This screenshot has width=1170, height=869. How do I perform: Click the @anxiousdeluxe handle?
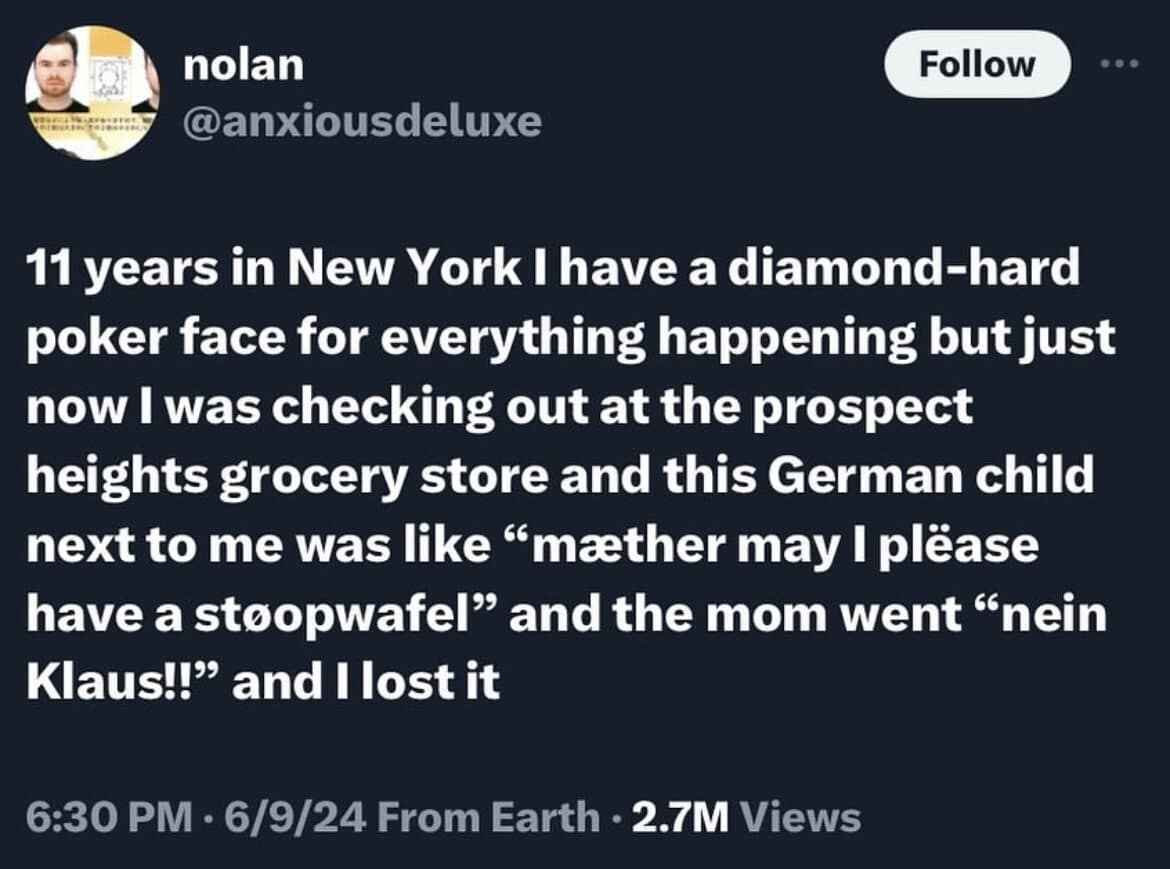click(x=362, y=121)
